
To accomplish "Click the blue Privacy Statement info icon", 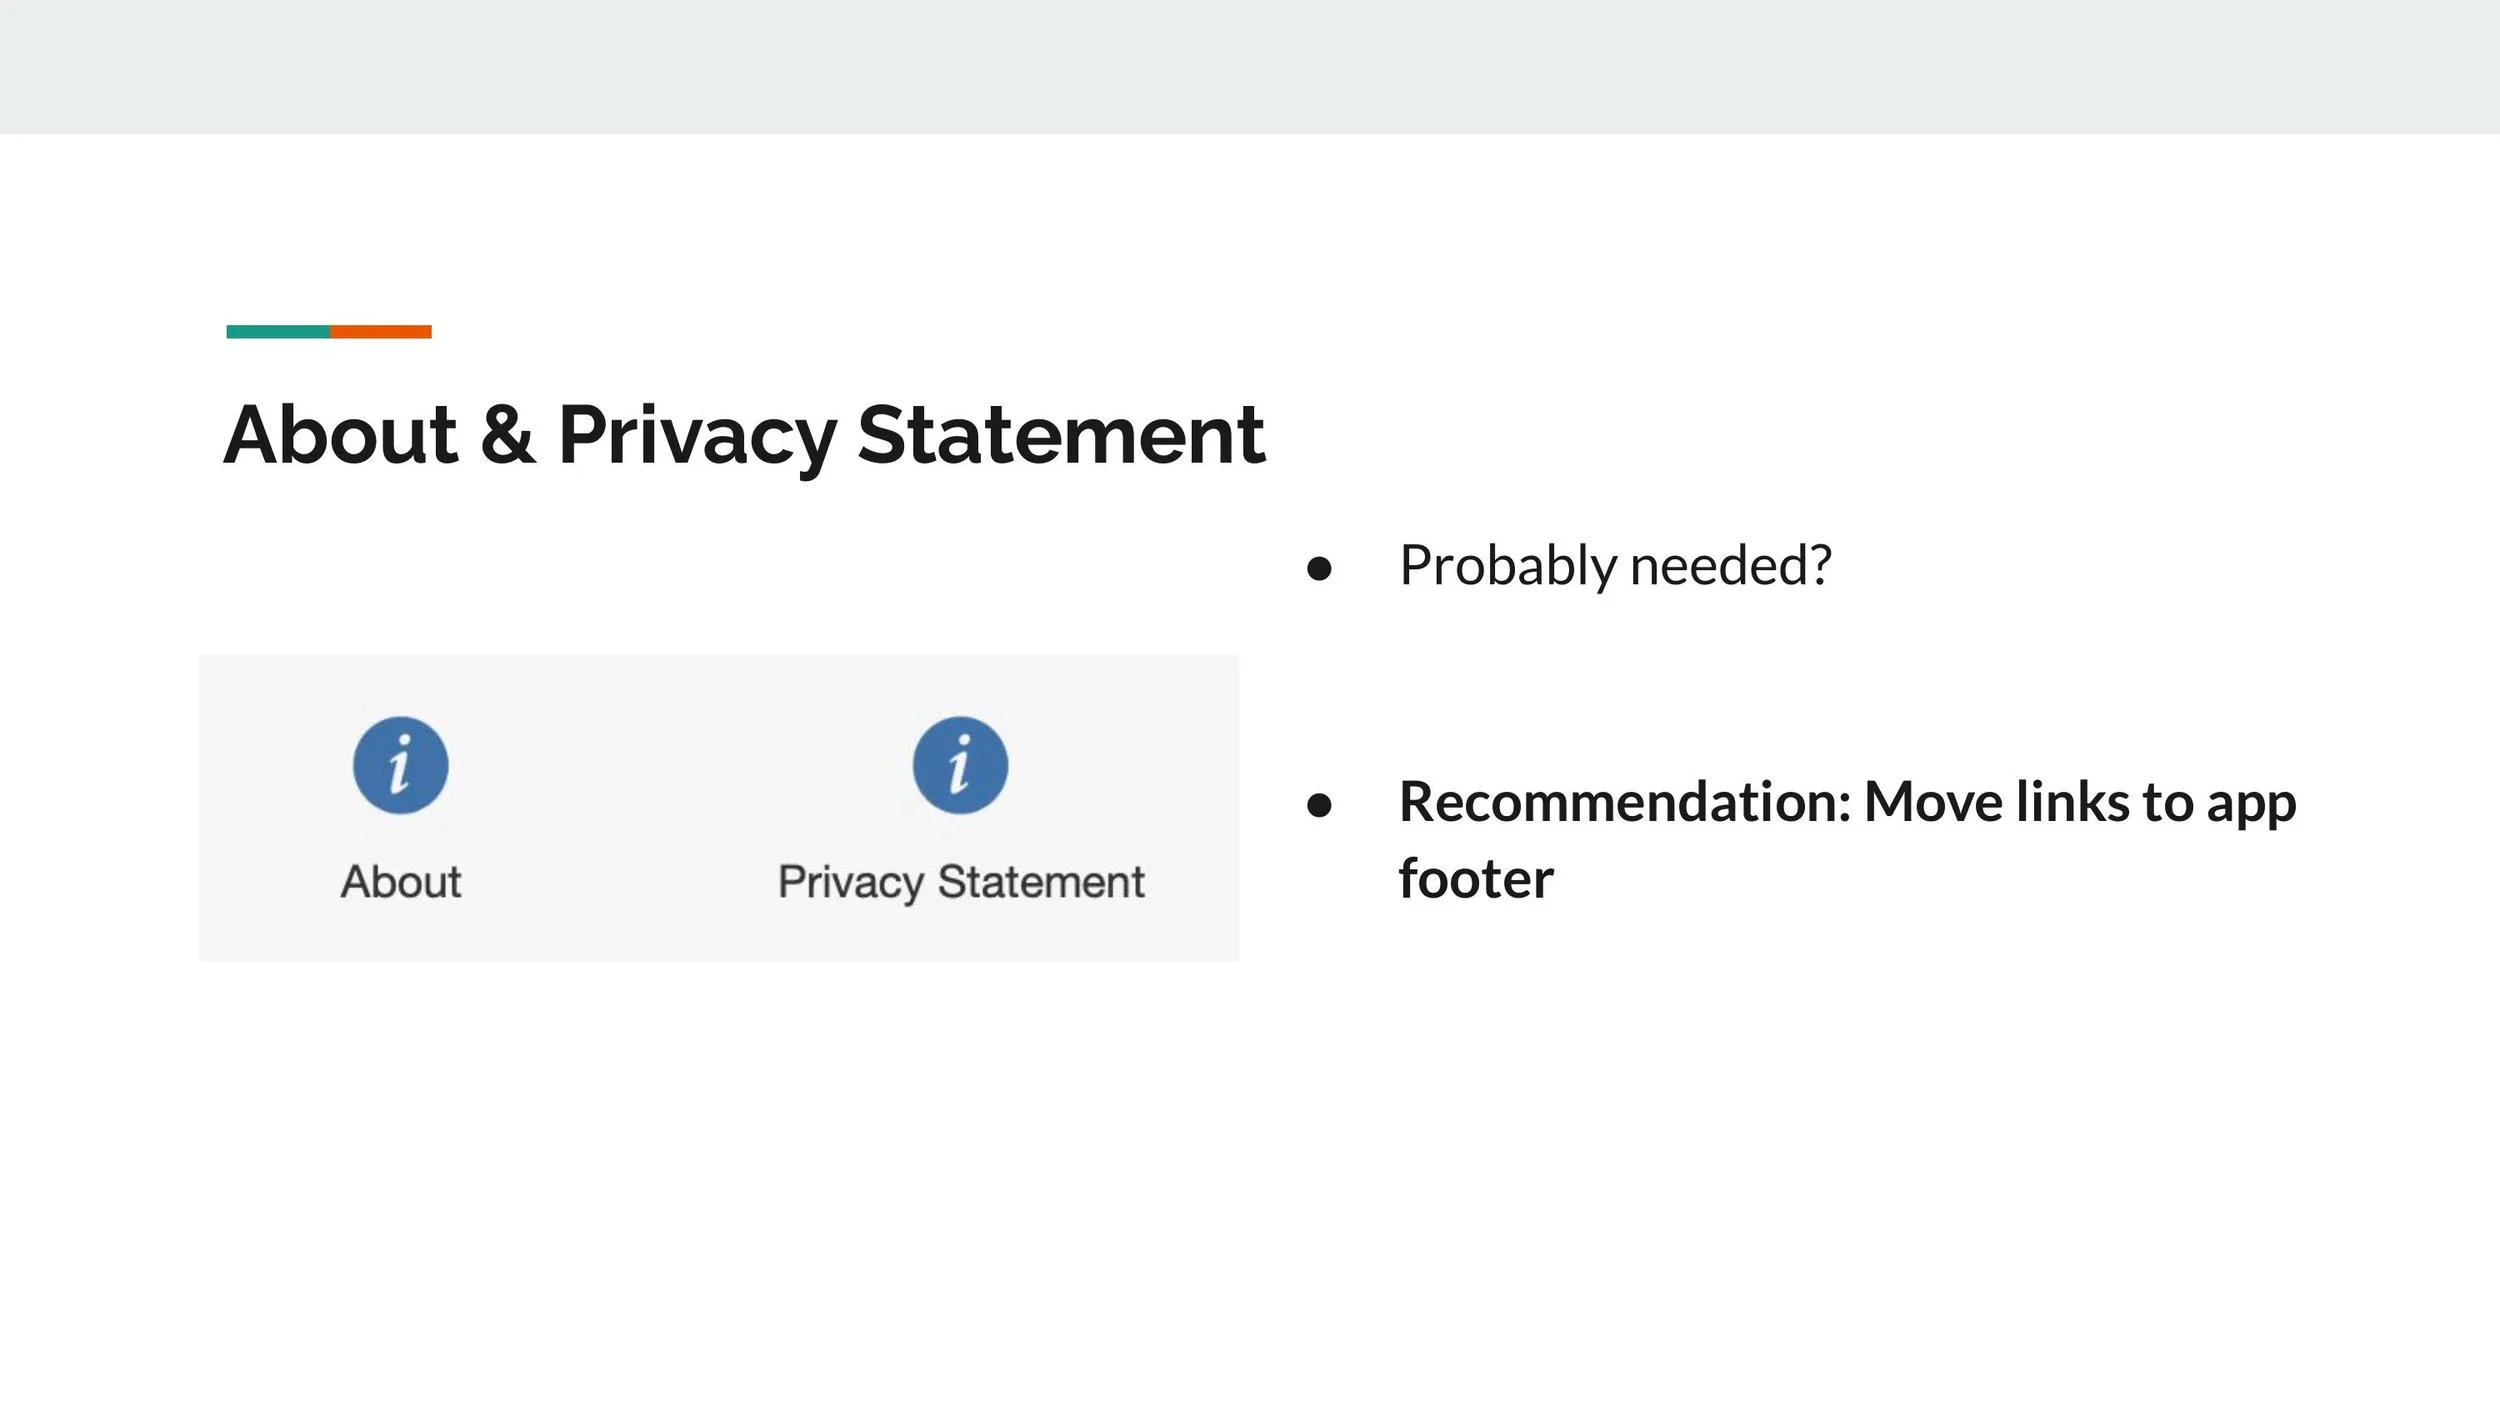I will (x=960, y=765).
